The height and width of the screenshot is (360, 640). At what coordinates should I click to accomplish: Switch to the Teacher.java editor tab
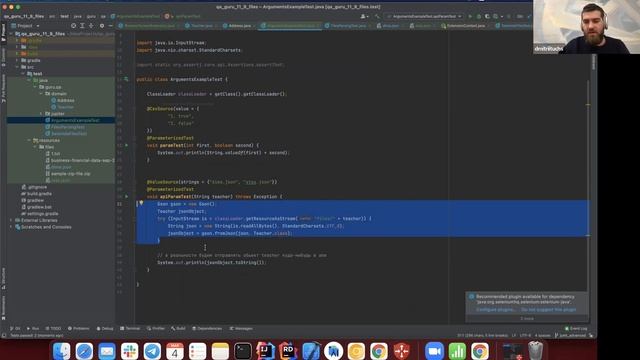[200, 26]
